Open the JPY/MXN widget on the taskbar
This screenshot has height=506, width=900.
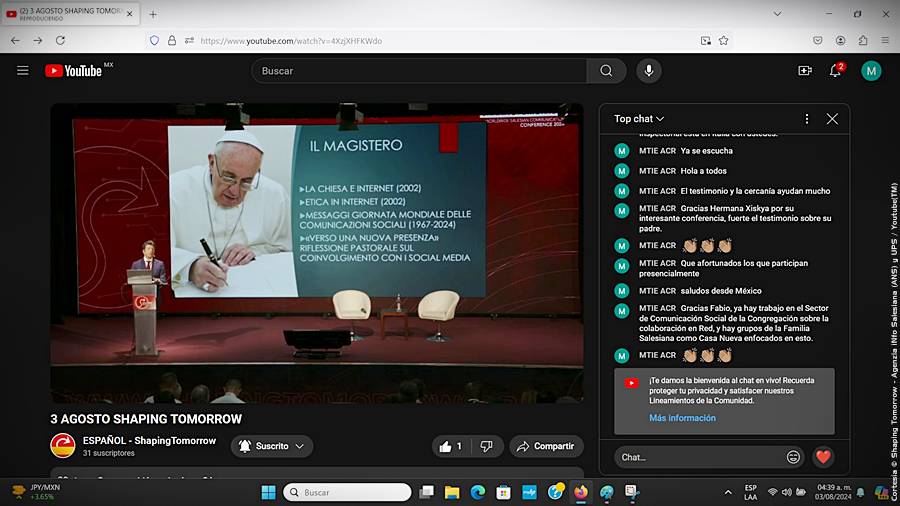click(x=36, y=492)
